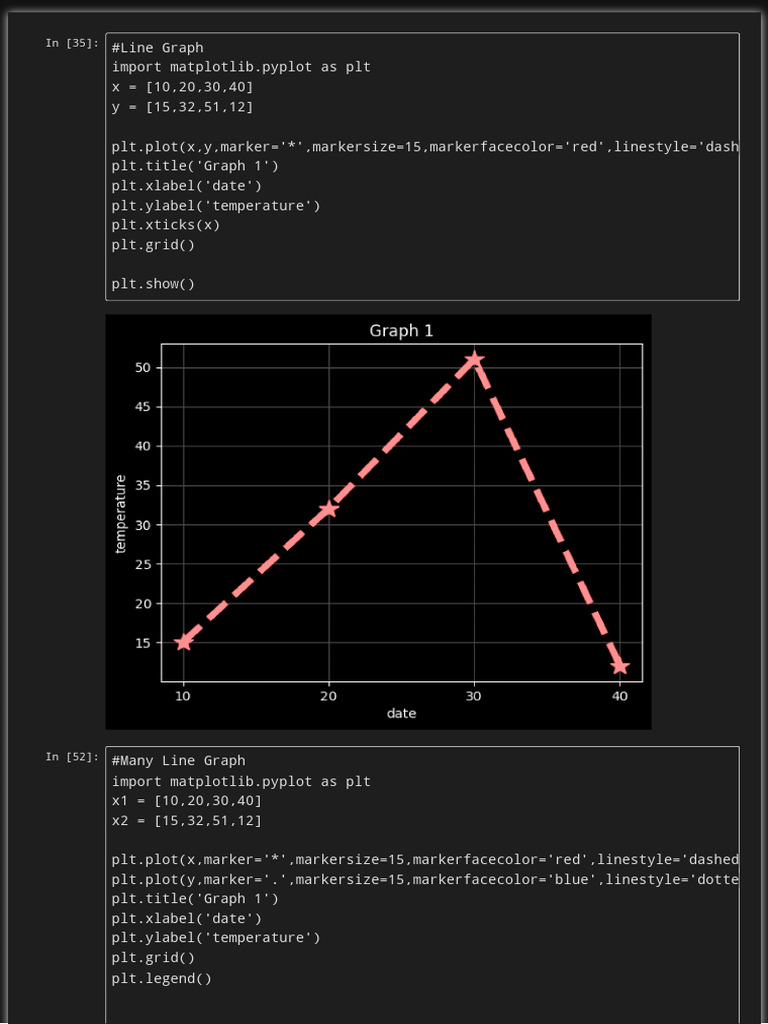Click plt.title('Graph 1') in cell 35
Image resolution: width=768 pixels, height=1024 pixels.
[x=195, y=166]
